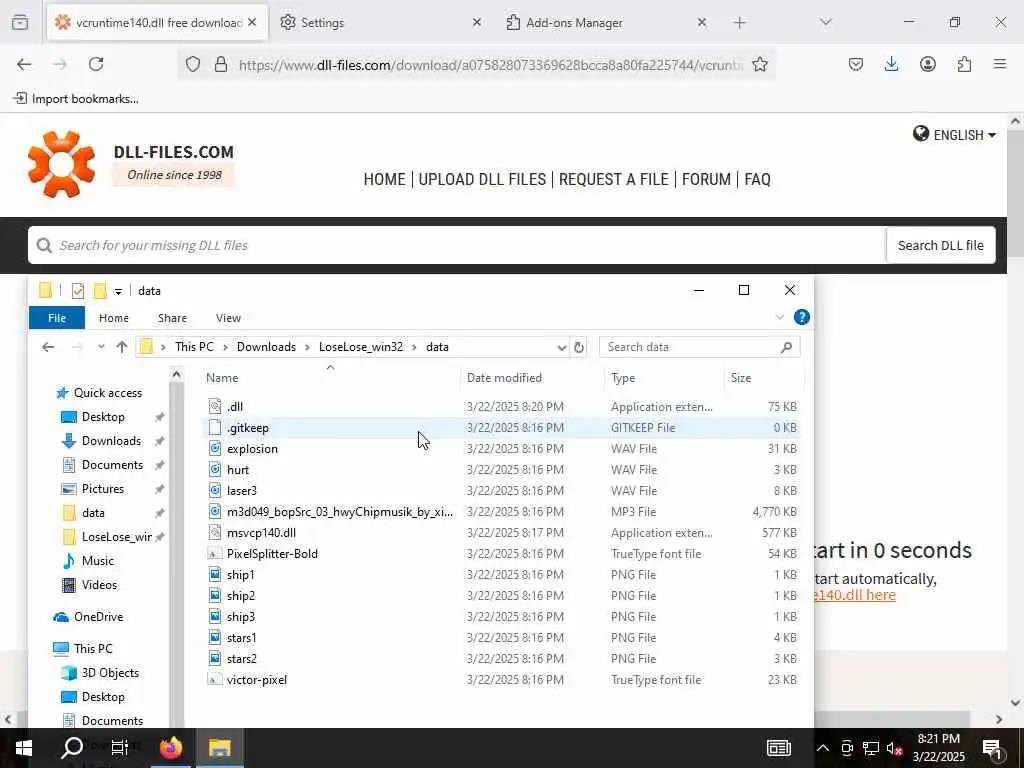Click the muted volume tray icon
The width and height of the screenshot is (1024, 768).
(x=895, y=748)
